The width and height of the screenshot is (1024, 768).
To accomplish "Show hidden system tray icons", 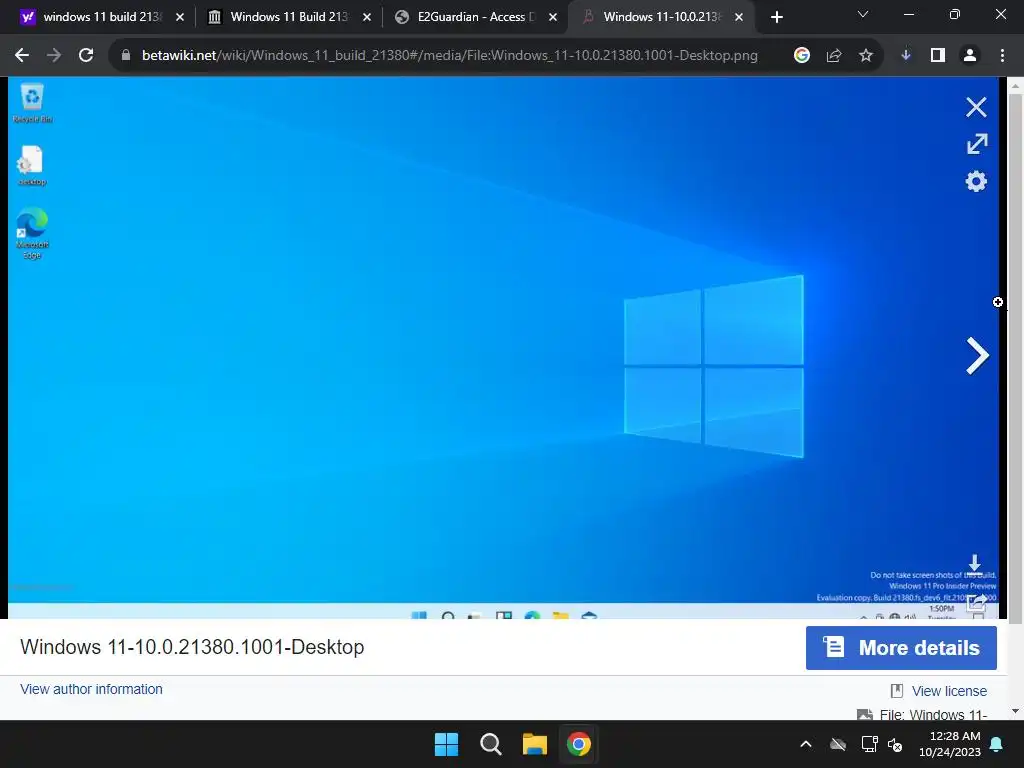I will pos(806,744).
